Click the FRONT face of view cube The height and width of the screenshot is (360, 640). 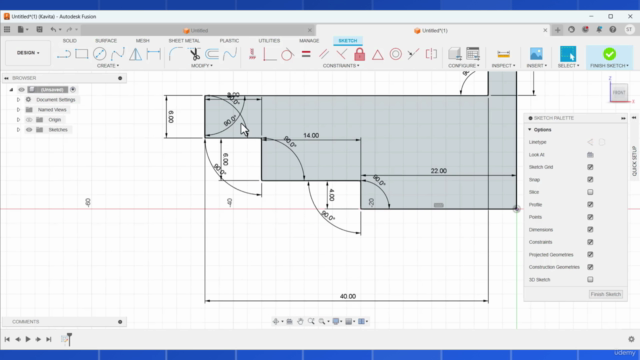point(619,92)
